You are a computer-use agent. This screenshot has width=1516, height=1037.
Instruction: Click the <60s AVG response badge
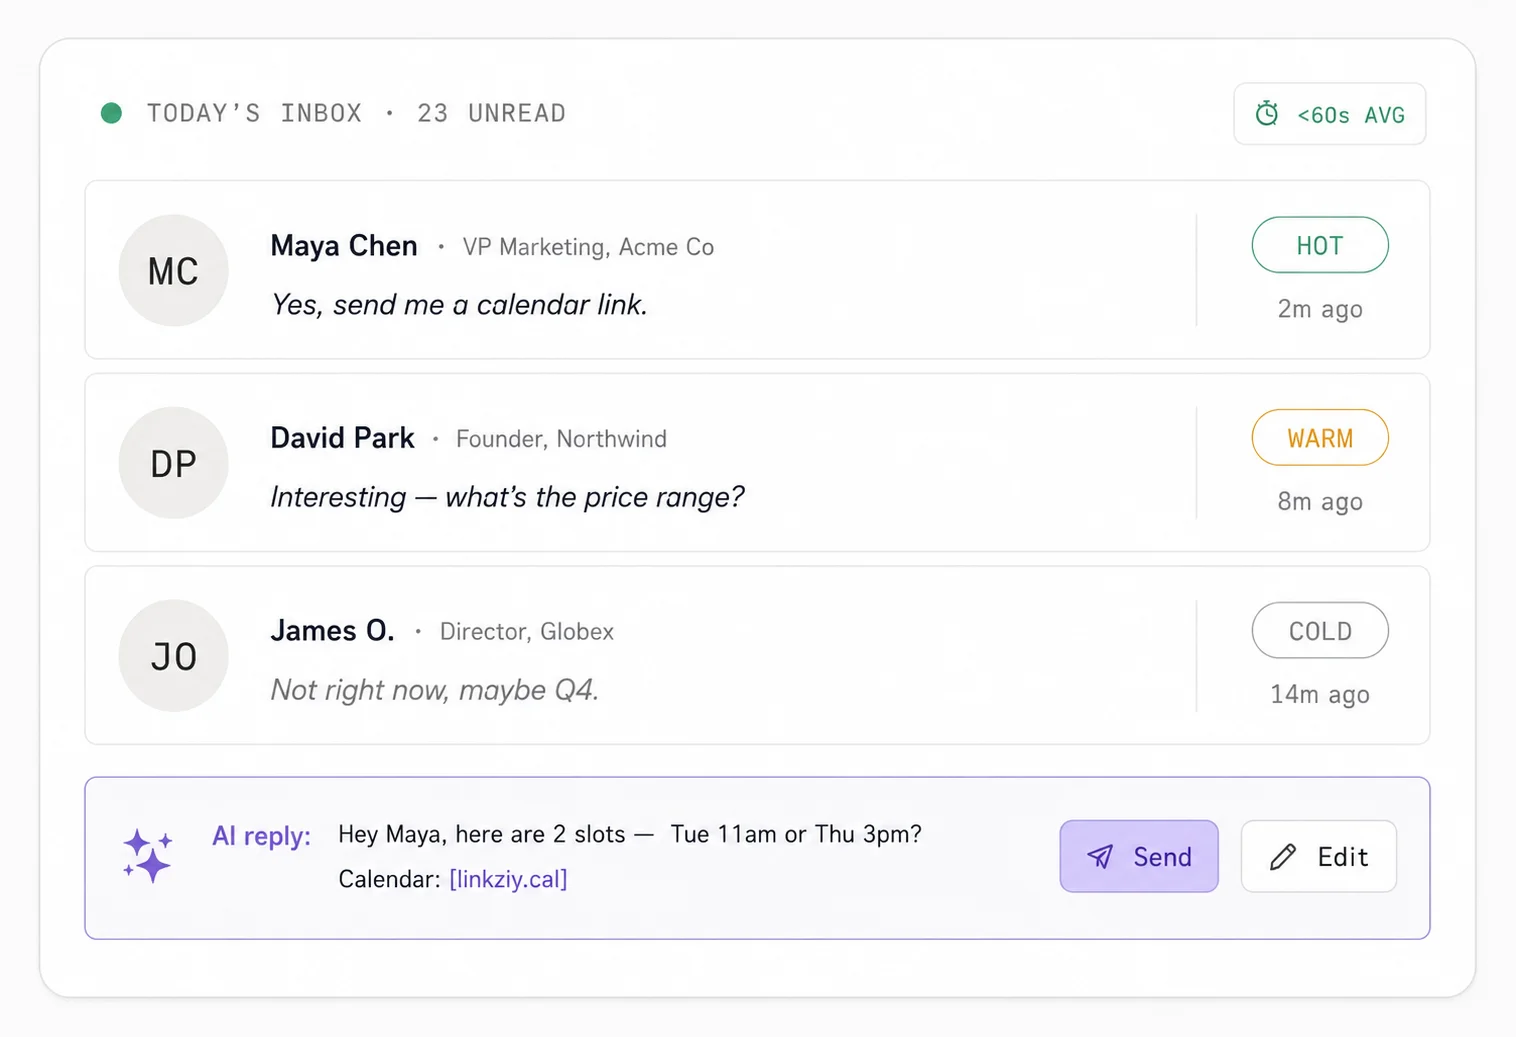tap(1330, 114)
